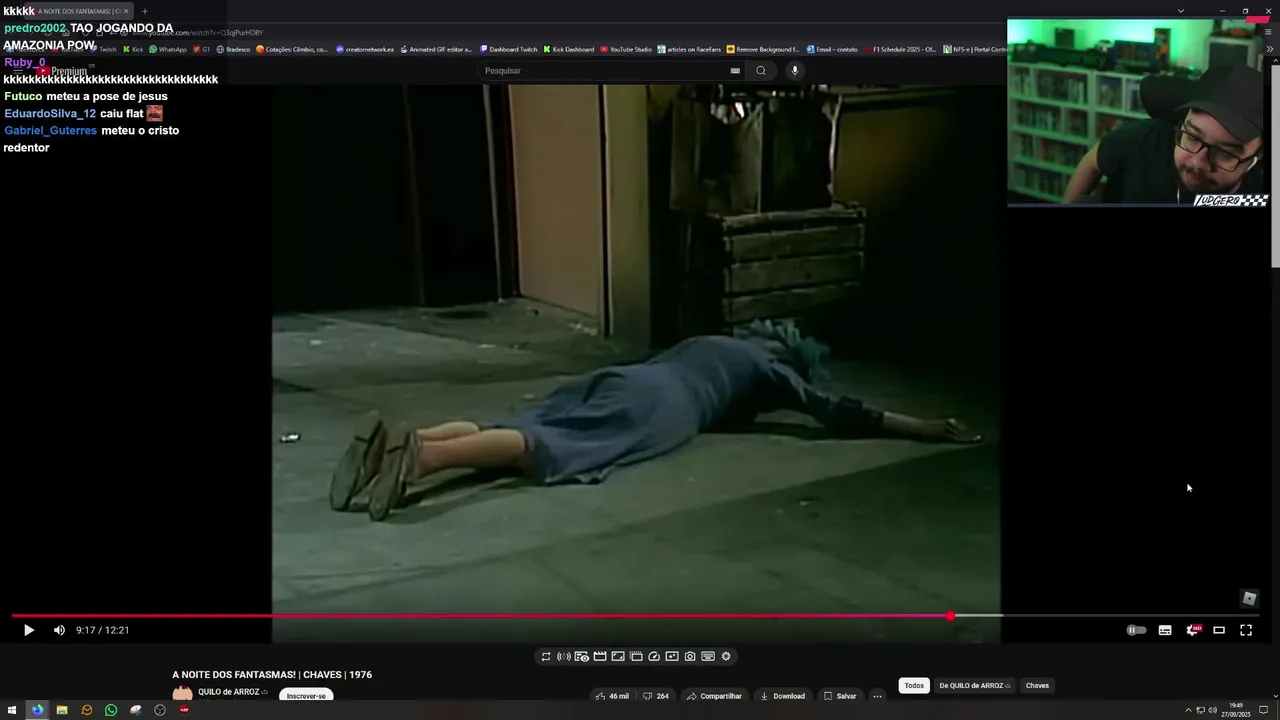This screenshot has height=720, width=1280.
Task: Click the video title A NOITE DOS FANTASMAS
Action: [272, 675]
